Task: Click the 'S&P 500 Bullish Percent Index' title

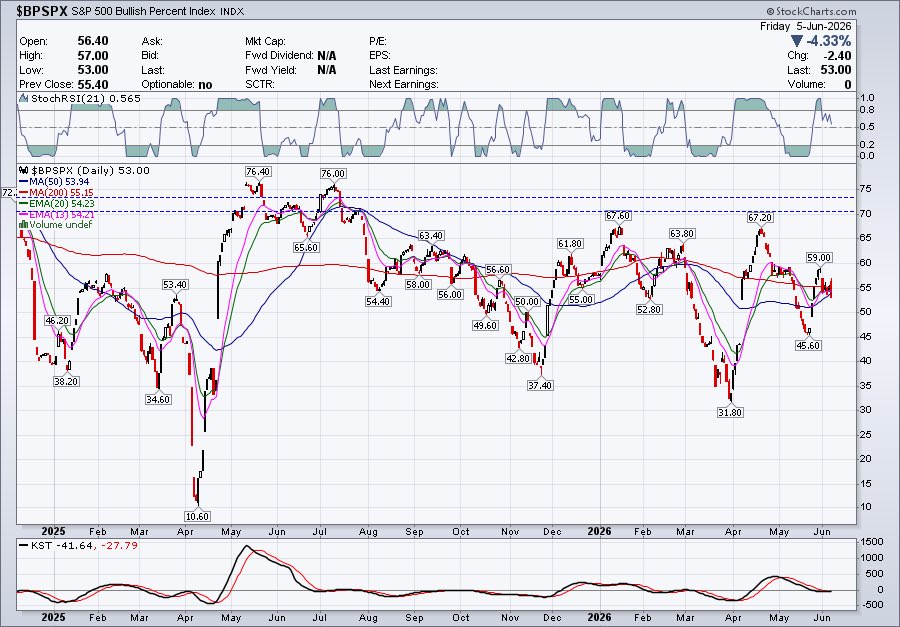Action: tap(143, 11)
